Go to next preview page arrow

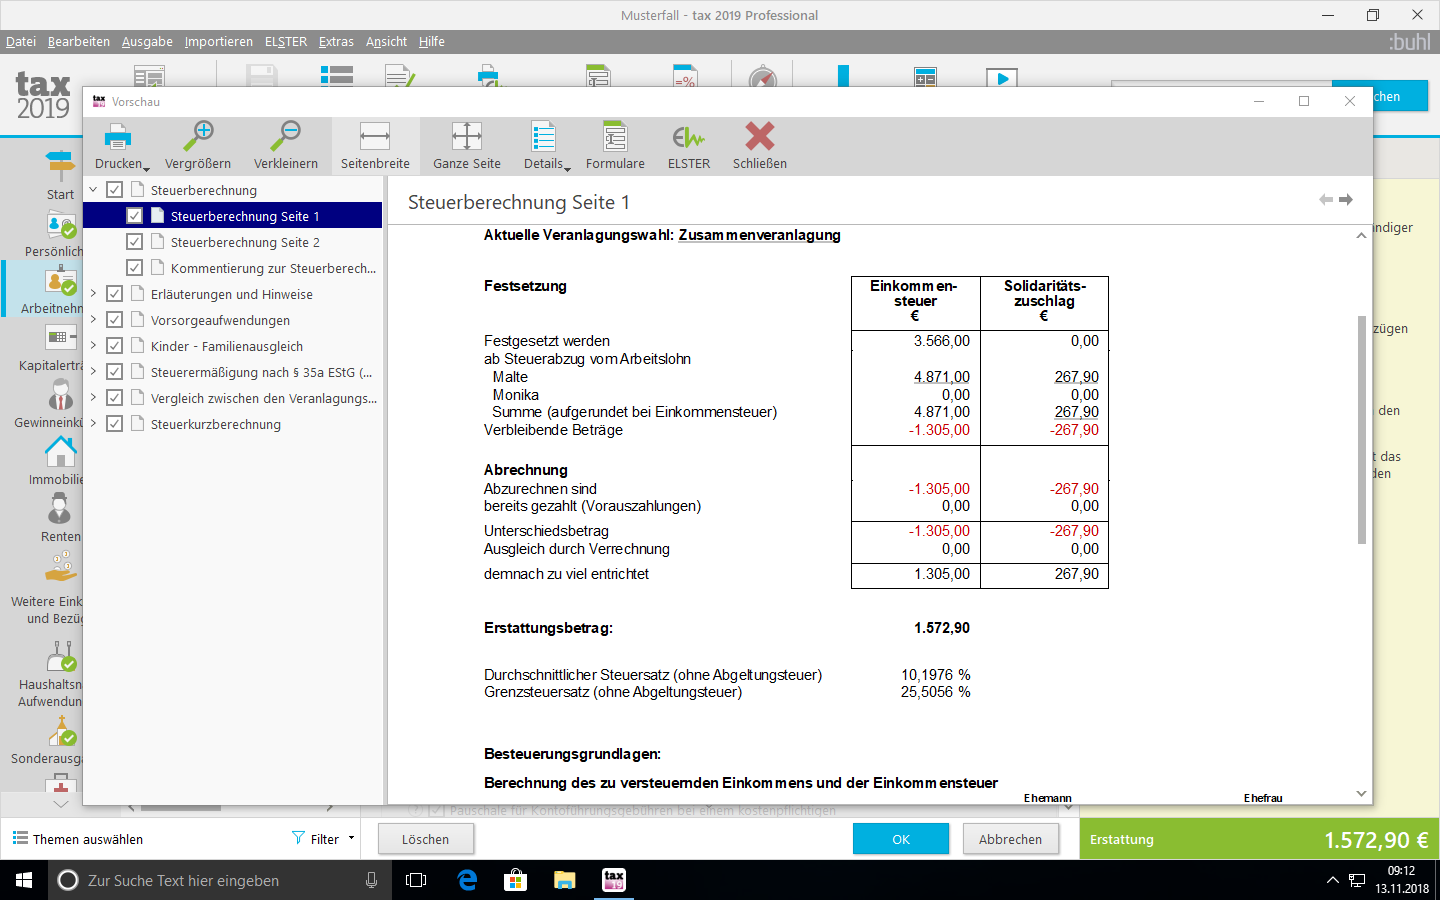[1346, 200]
